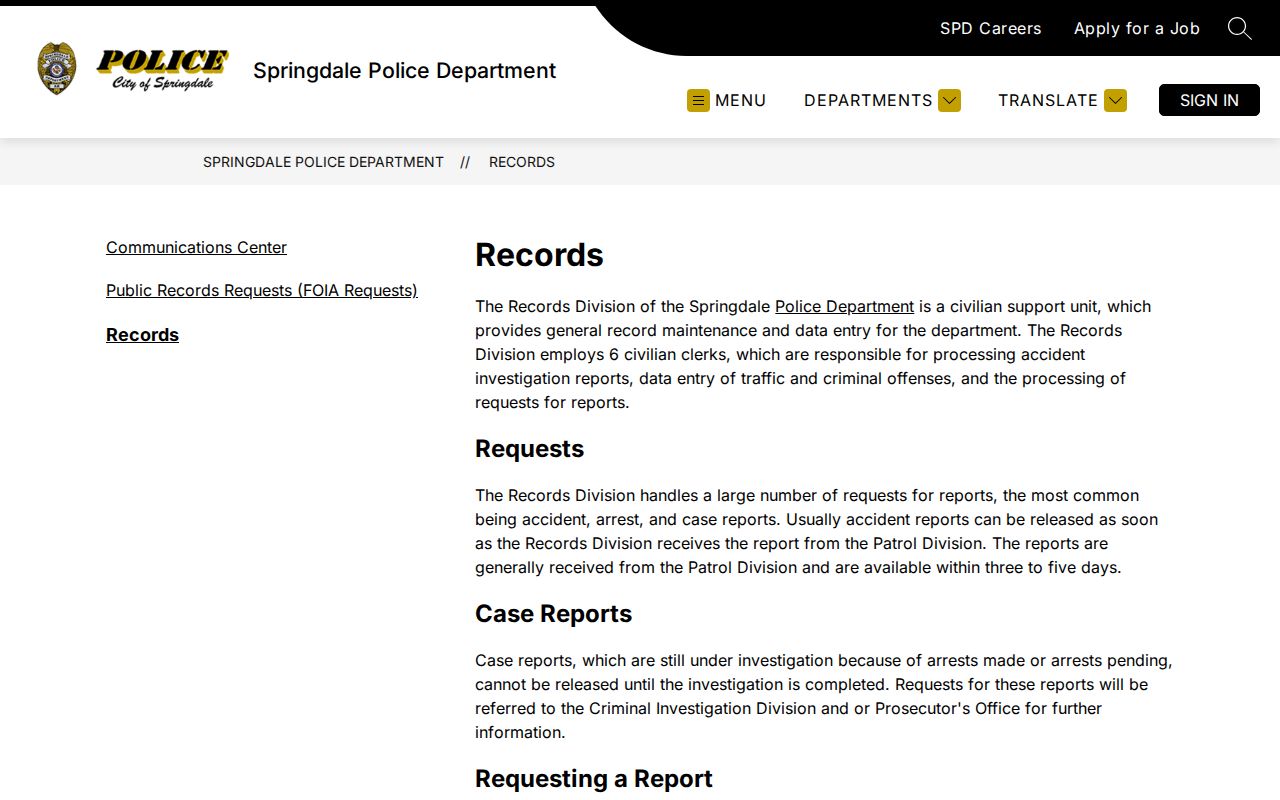Expand the Departments chevron
The height and width of the screenshot is (800, 1280).
click(949, 100)
